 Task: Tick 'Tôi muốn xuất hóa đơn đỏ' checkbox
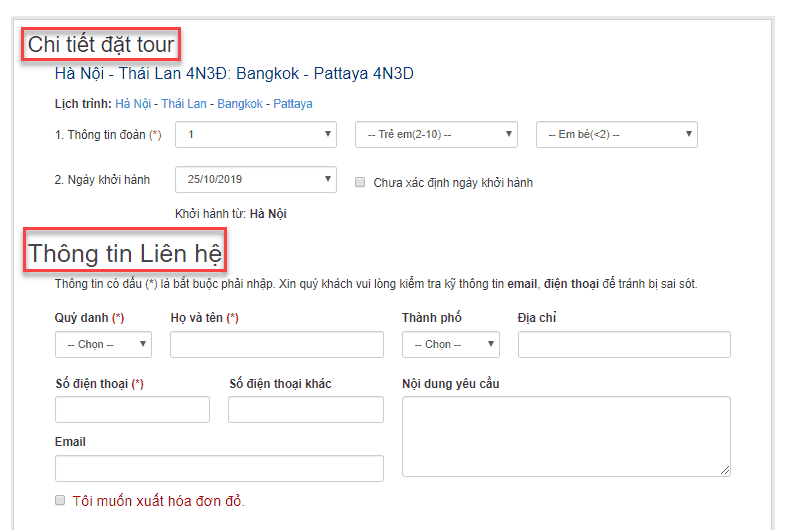click(x=60, y=500)
